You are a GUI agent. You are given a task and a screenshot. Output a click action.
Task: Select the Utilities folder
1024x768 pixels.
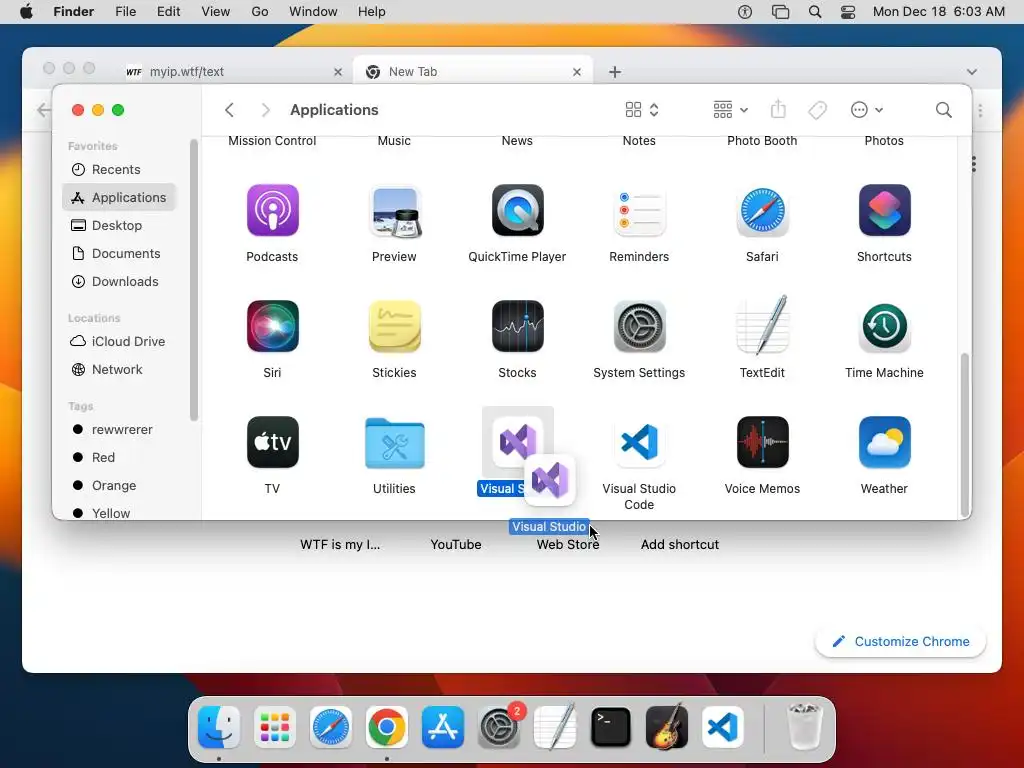pyautogui.click(x=394, y=443)
